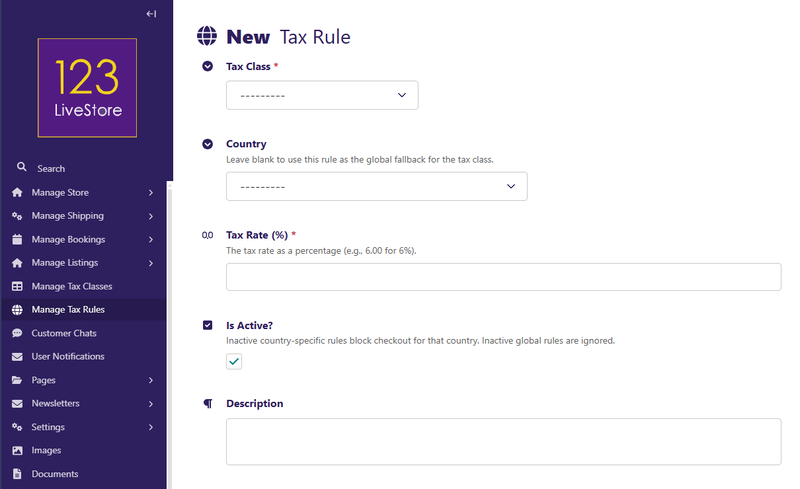Screen dimensions: 800x489
Task: Click the User Notifications envelope icon
Action: pyautogui.click(x=17, y=357)
